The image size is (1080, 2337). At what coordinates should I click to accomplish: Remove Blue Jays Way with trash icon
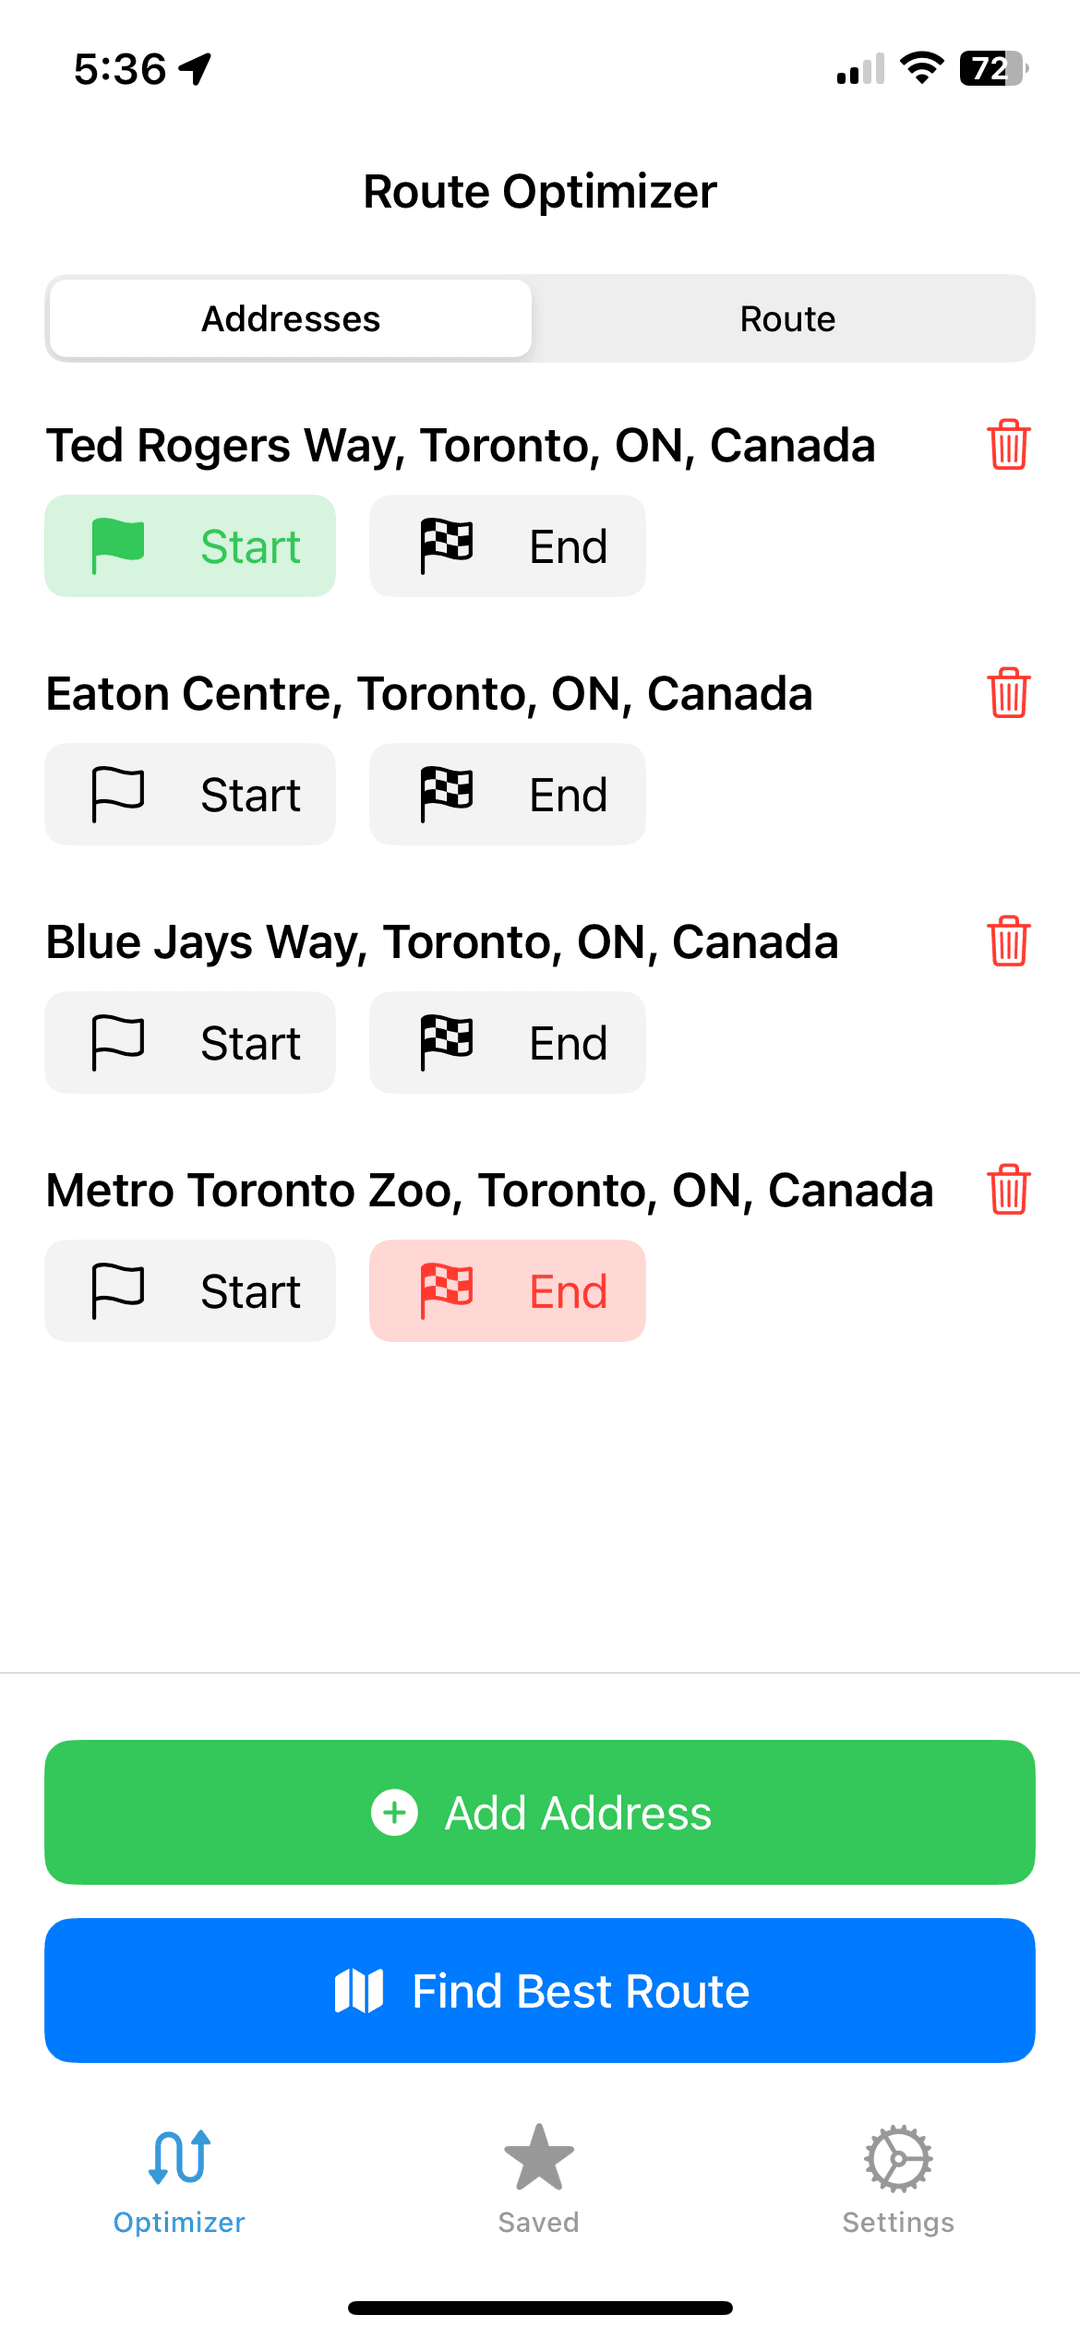(x=1008, y=941)
